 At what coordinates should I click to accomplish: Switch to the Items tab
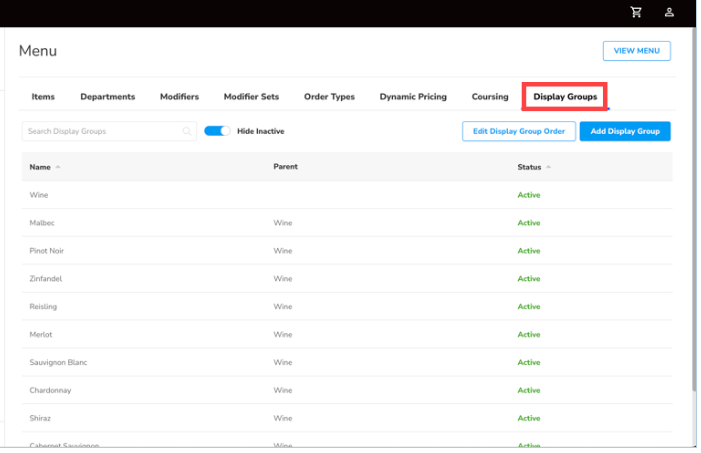[x=43, y=97]
